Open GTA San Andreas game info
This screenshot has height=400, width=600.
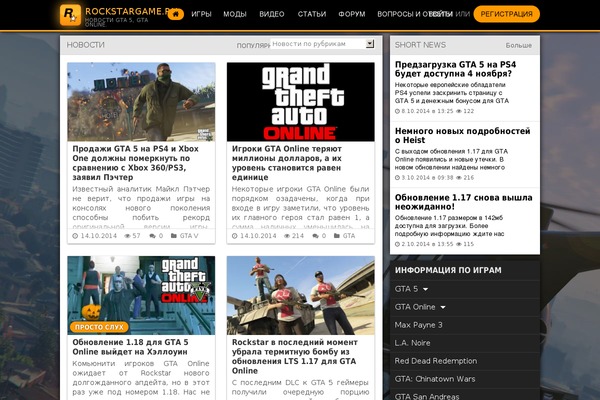click(x=427, y=396)
